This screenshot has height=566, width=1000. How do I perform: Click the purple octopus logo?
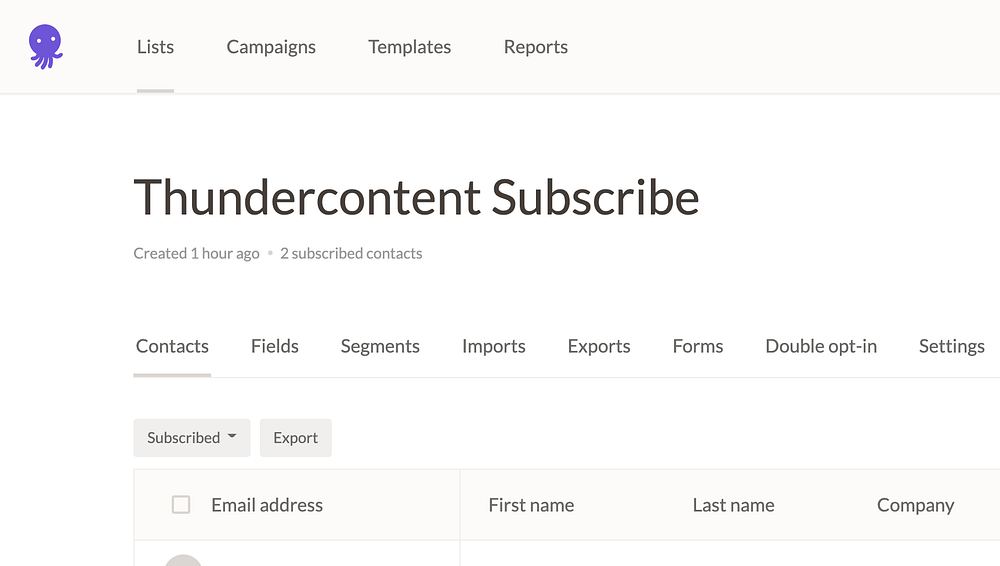tap(45, 47)
